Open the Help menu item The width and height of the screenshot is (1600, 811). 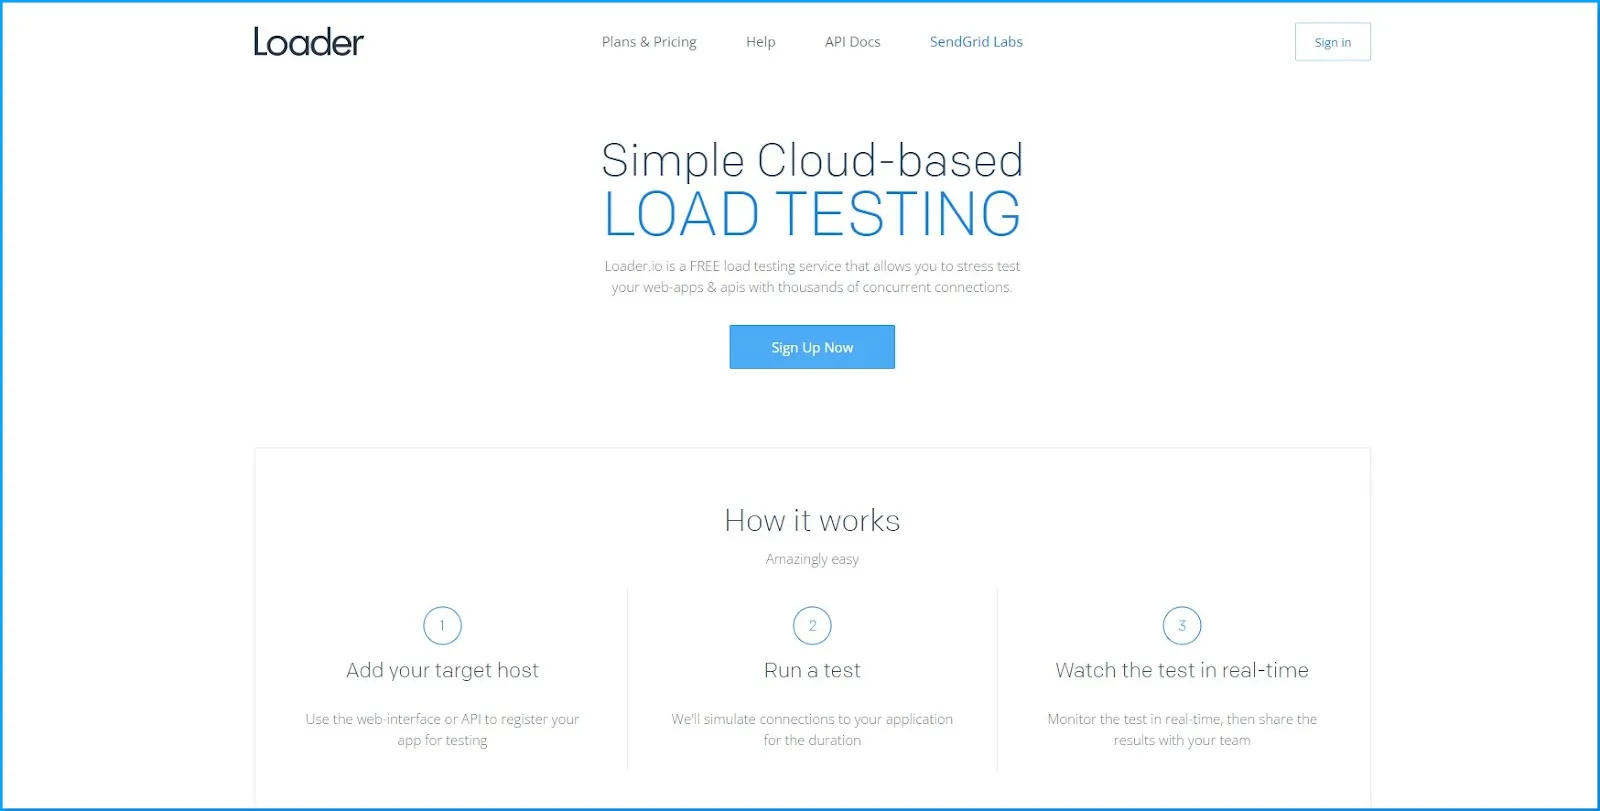click(761, 42)
